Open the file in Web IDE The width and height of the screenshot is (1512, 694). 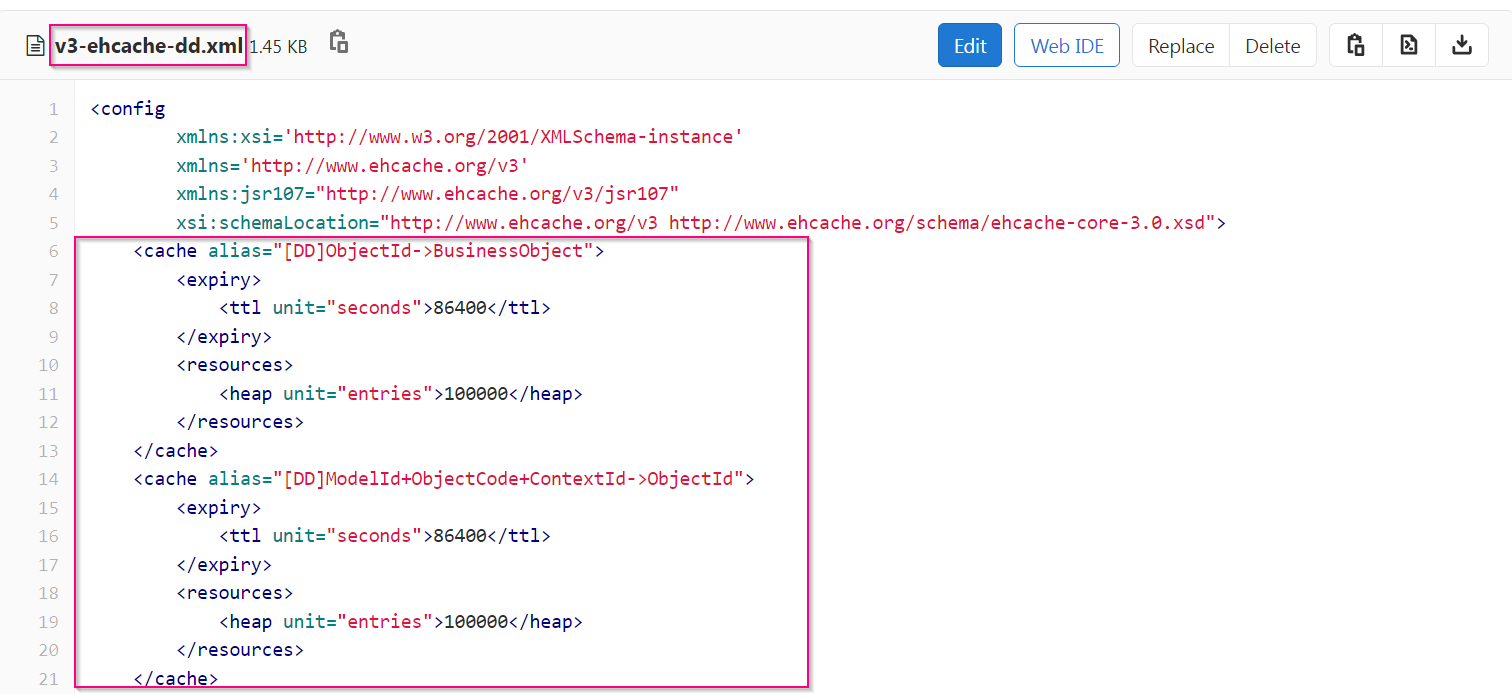[1066, 46]
